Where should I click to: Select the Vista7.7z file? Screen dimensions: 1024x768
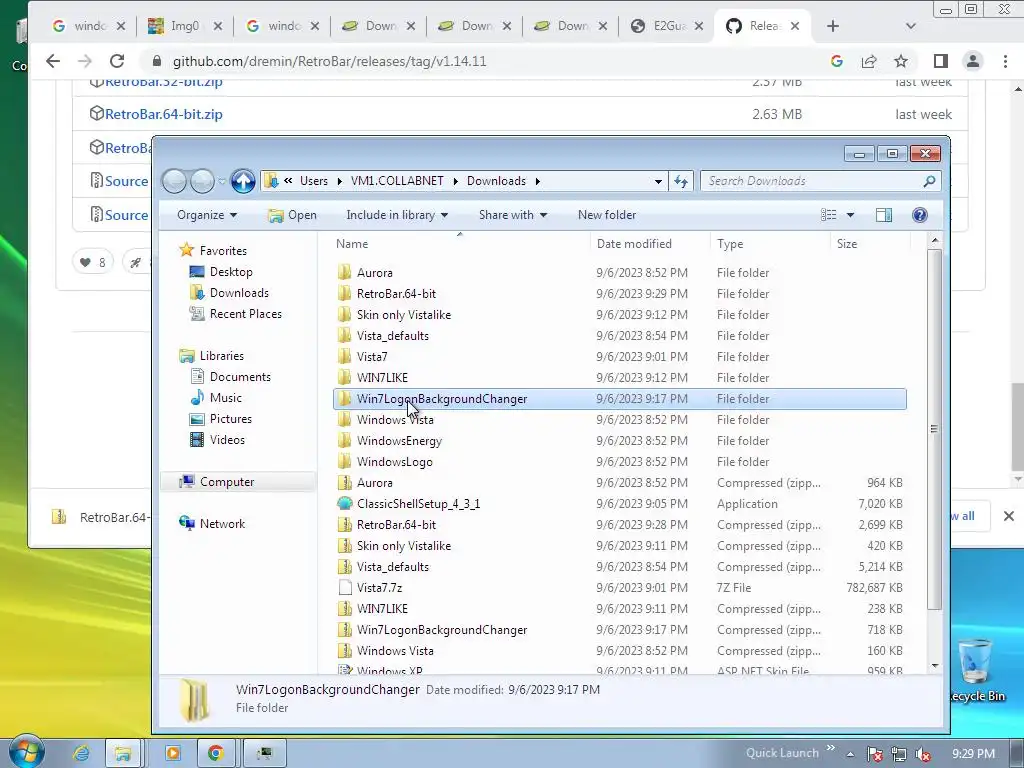[x=620, y=588]
